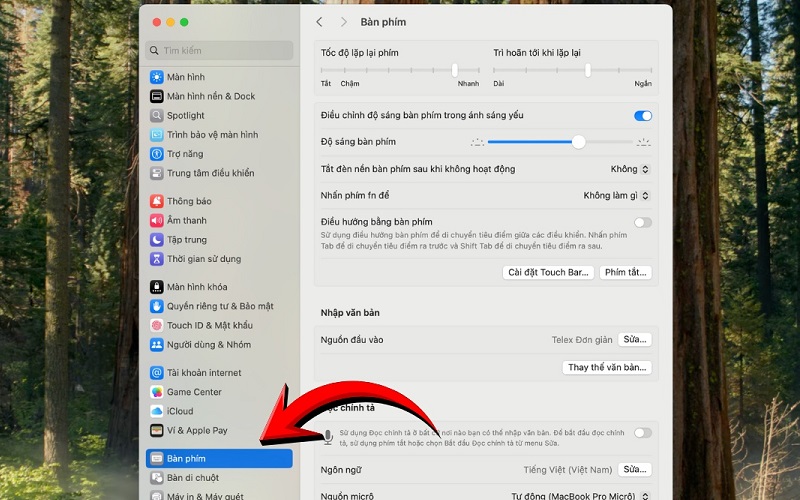Screen dimensions: 800x500
Task: Expand the Nhấn phím fn để dropdown
Action: [617, 196]
